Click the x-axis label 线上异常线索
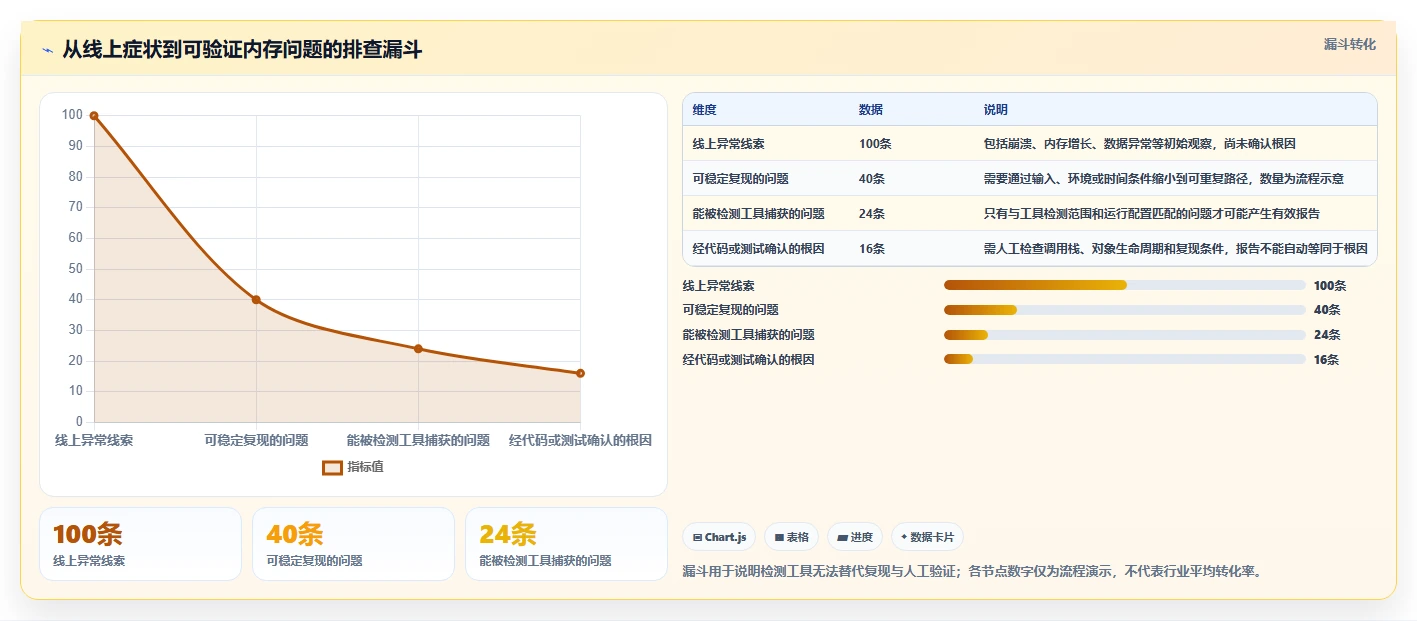 click(x=94, y=440)
